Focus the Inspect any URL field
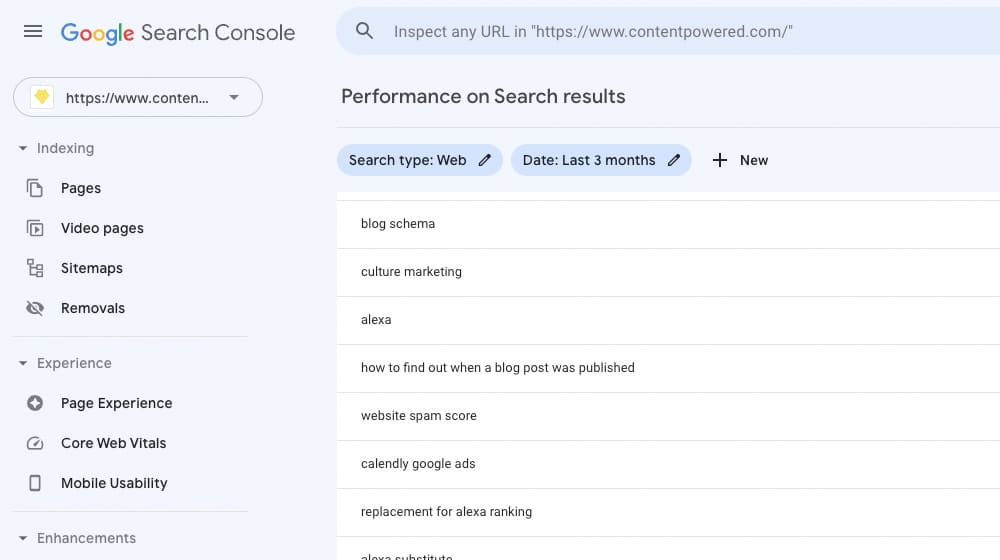 click(670, 31)
